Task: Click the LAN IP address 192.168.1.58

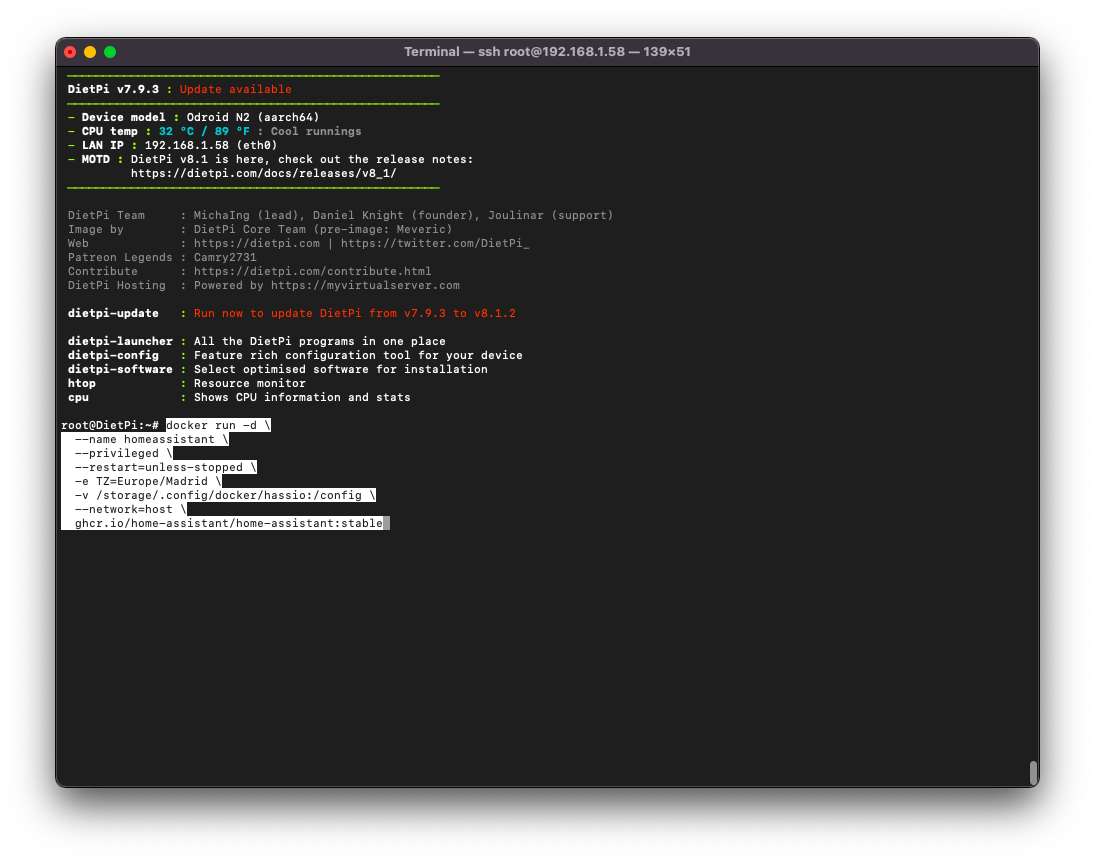Action: tap(186, 145)
